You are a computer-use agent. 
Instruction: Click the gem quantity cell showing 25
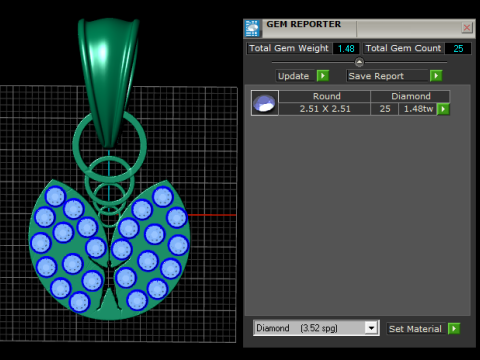pyautogui.click(x=385, y=109)
